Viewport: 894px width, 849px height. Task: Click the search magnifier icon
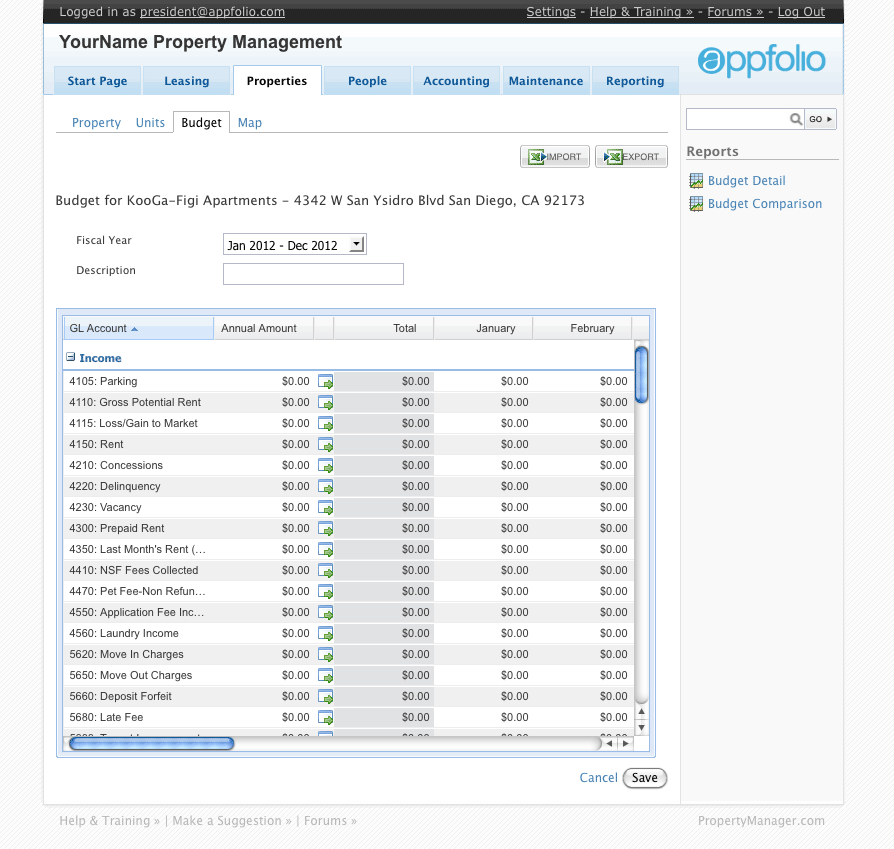(795, 118)
